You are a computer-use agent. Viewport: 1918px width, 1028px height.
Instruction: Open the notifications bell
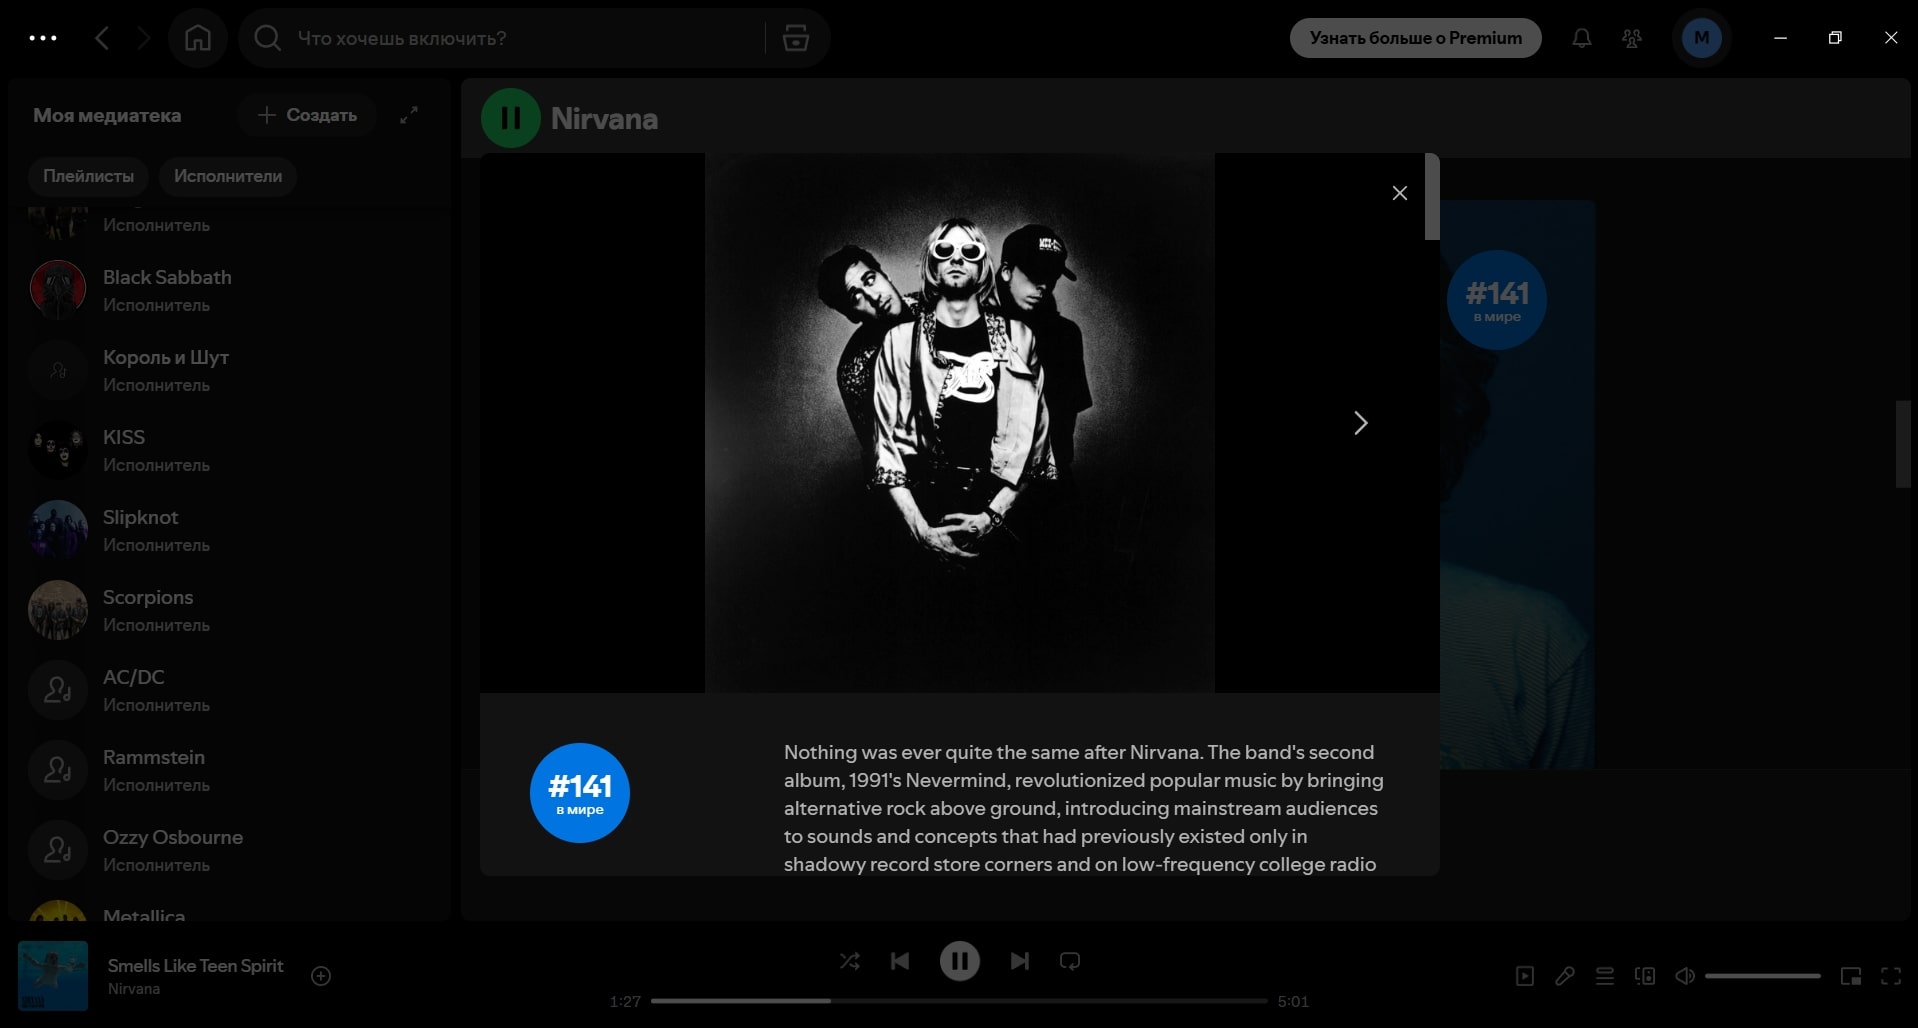coord(1581,38)
